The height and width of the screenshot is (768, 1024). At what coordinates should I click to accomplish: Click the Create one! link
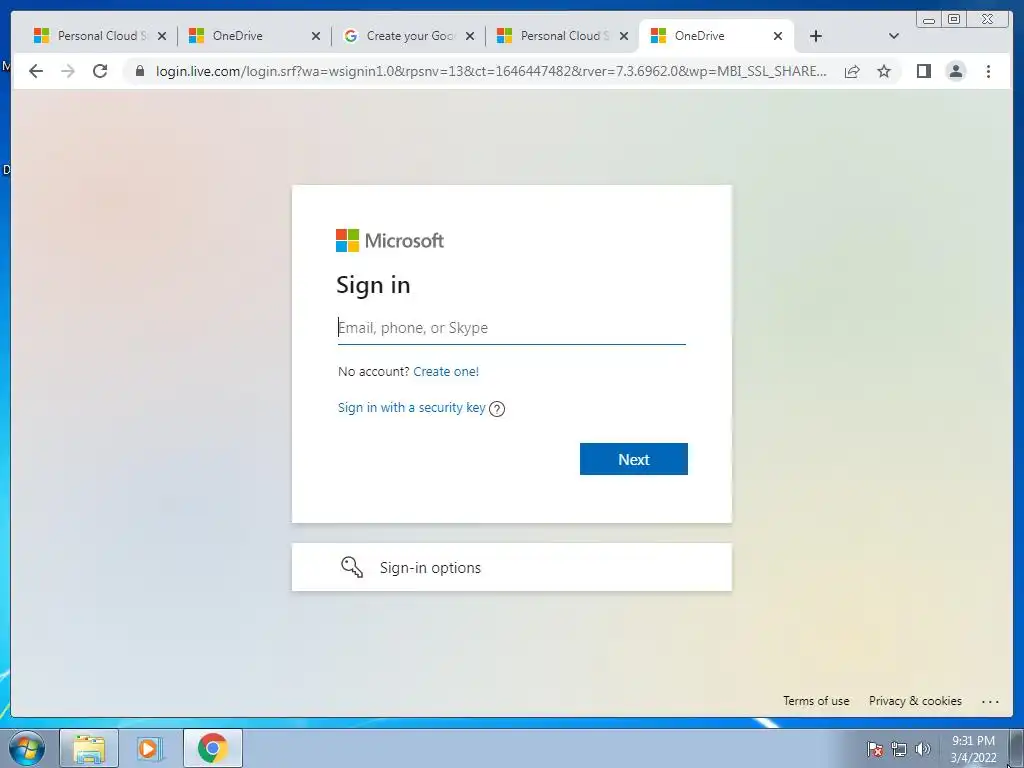pyautogui.click(x=446, y=372)
